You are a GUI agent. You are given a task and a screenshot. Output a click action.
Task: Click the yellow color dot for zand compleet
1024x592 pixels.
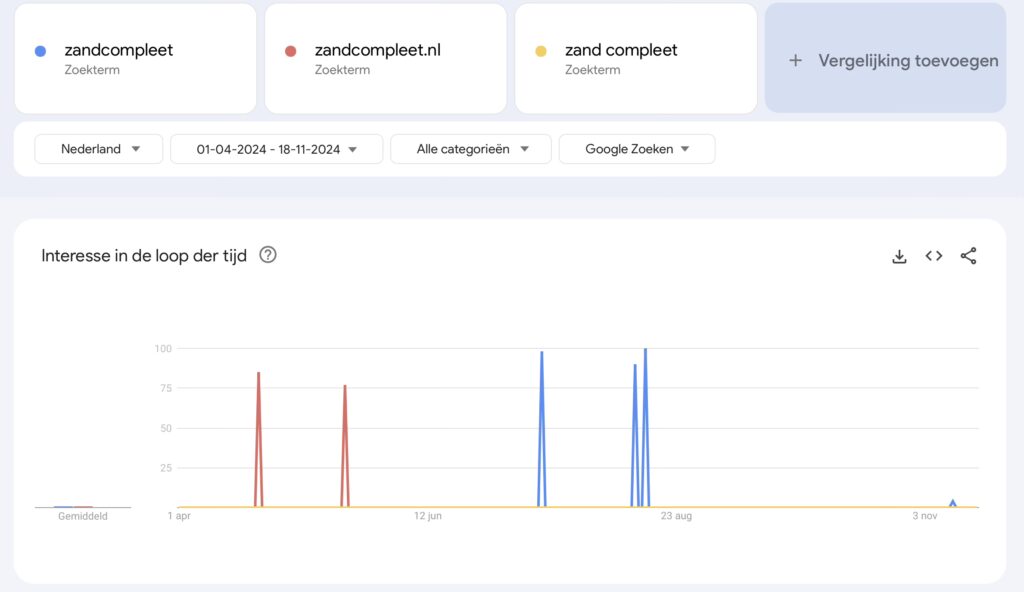click(541, 51)
